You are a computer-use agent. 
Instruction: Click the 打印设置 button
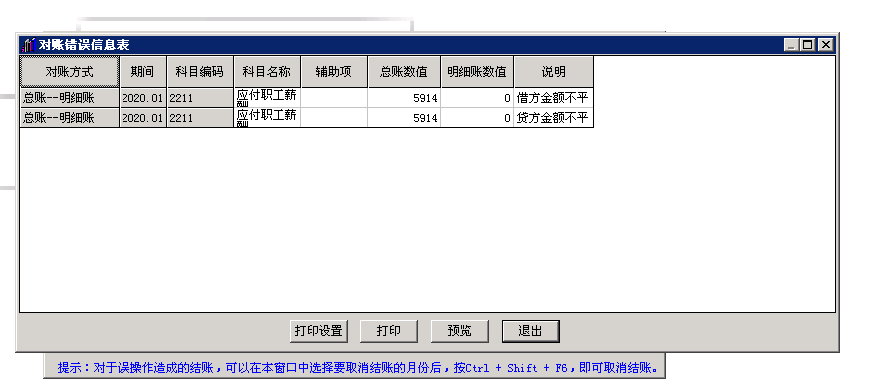[x=318, y=331]
